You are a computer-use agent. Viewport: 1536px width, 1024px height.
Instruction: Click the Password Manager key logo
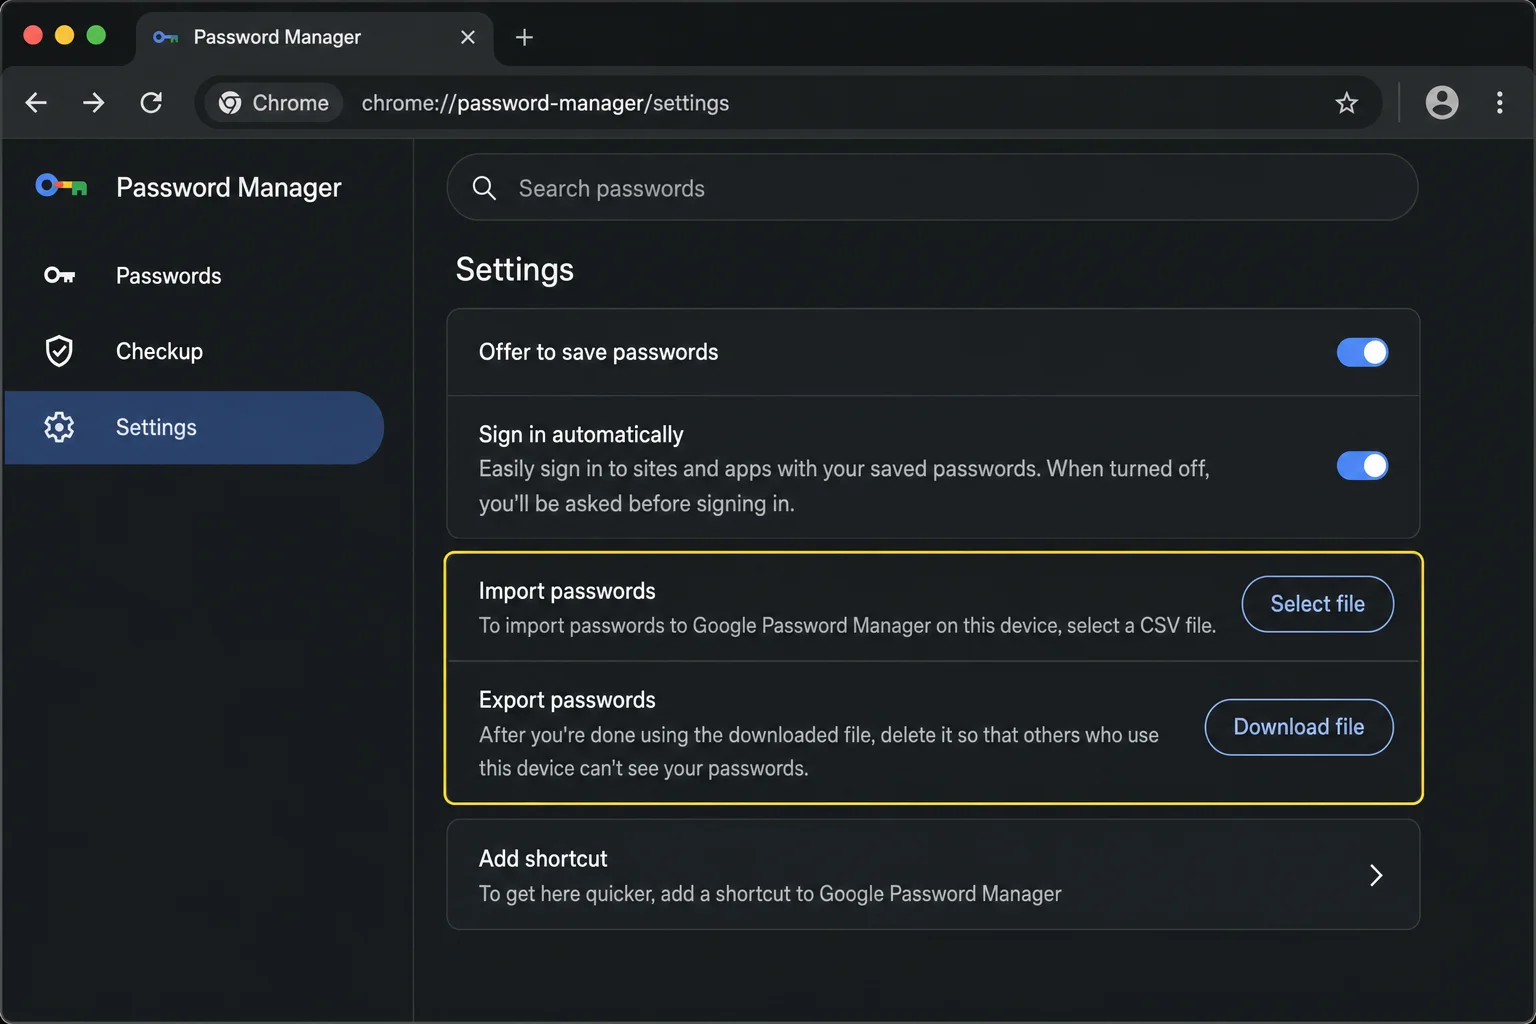61,186
